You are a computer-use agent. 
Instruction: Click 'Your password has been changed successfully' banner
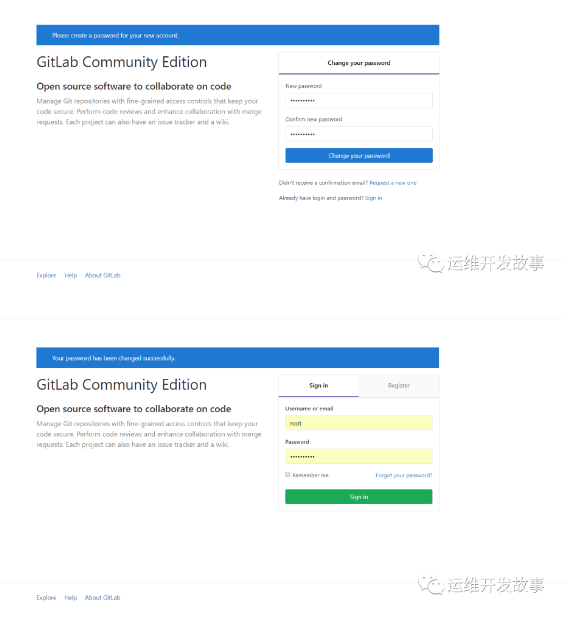click(238, 358)
